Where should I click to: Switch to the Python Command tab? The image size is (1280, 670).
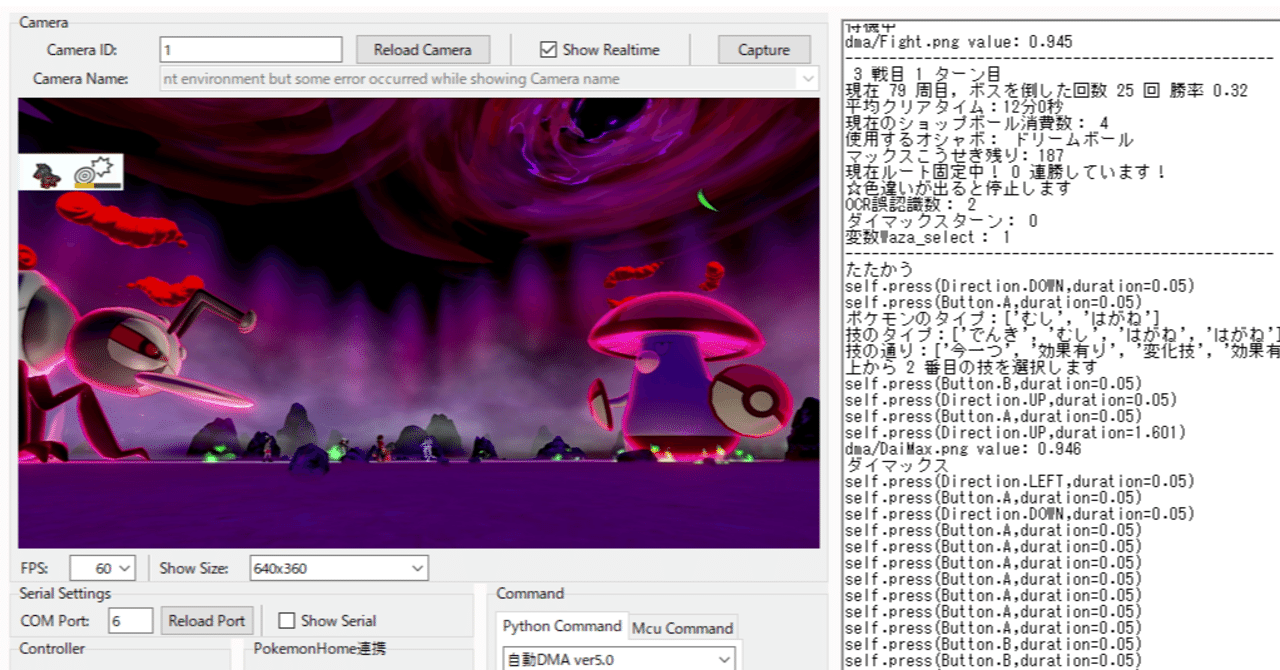pos(562,626)
